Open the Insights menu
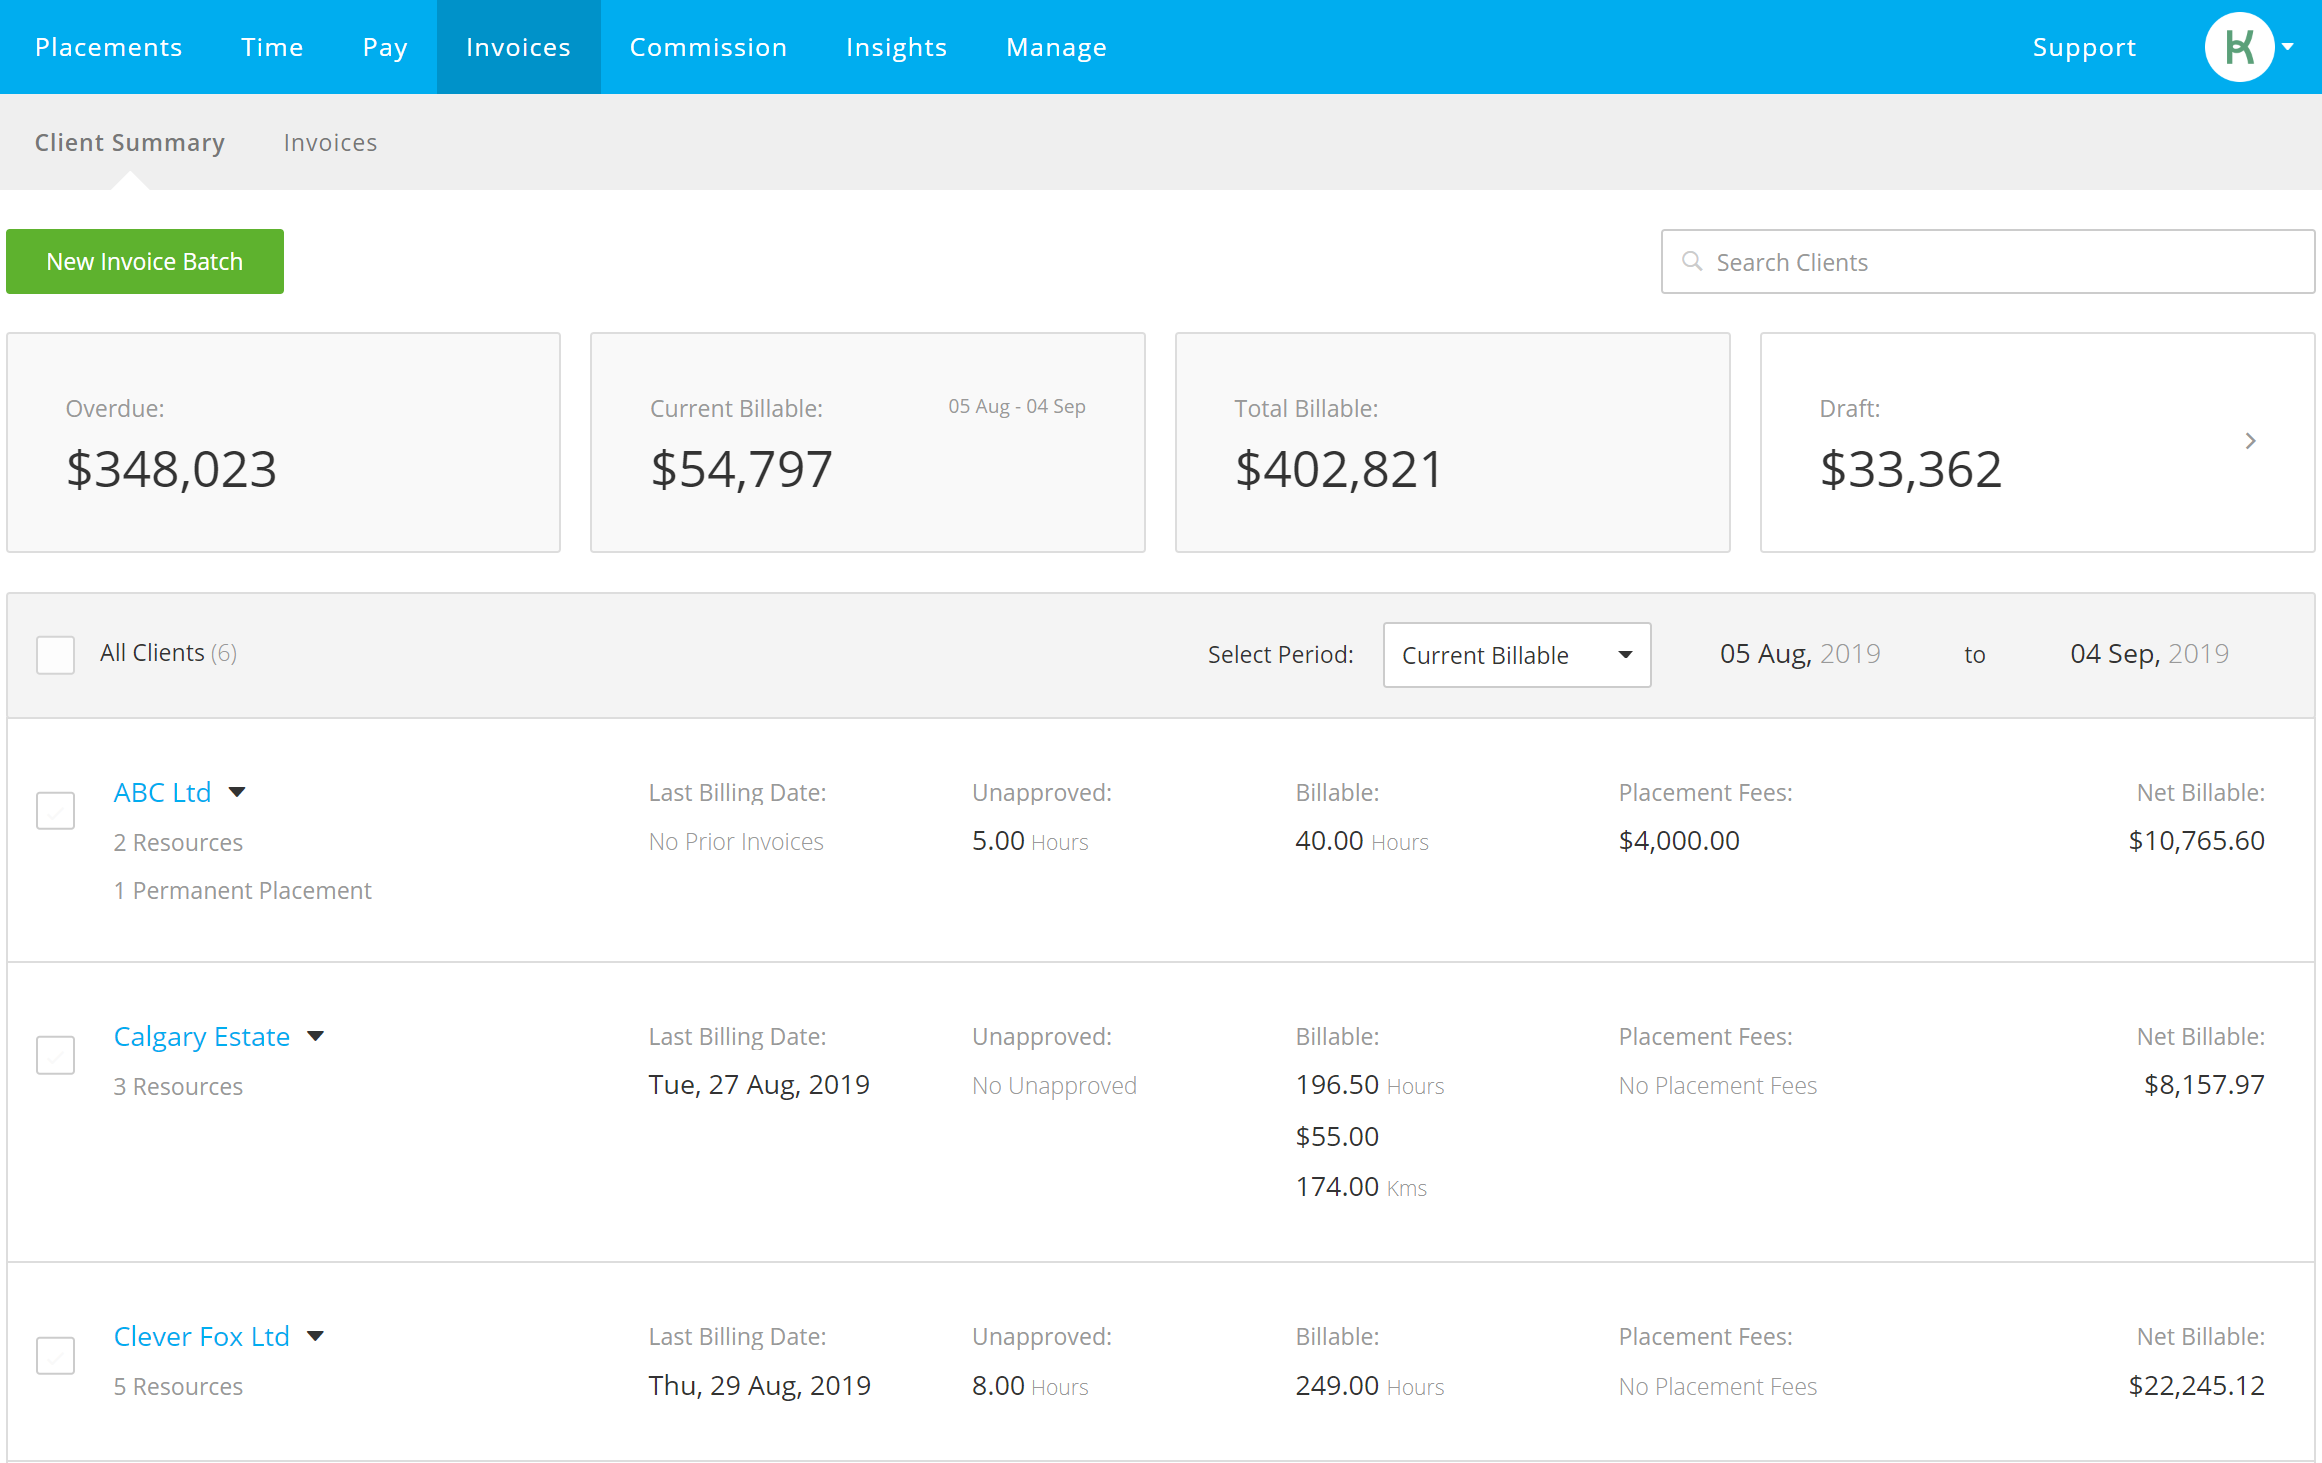 tap(896, 47)
